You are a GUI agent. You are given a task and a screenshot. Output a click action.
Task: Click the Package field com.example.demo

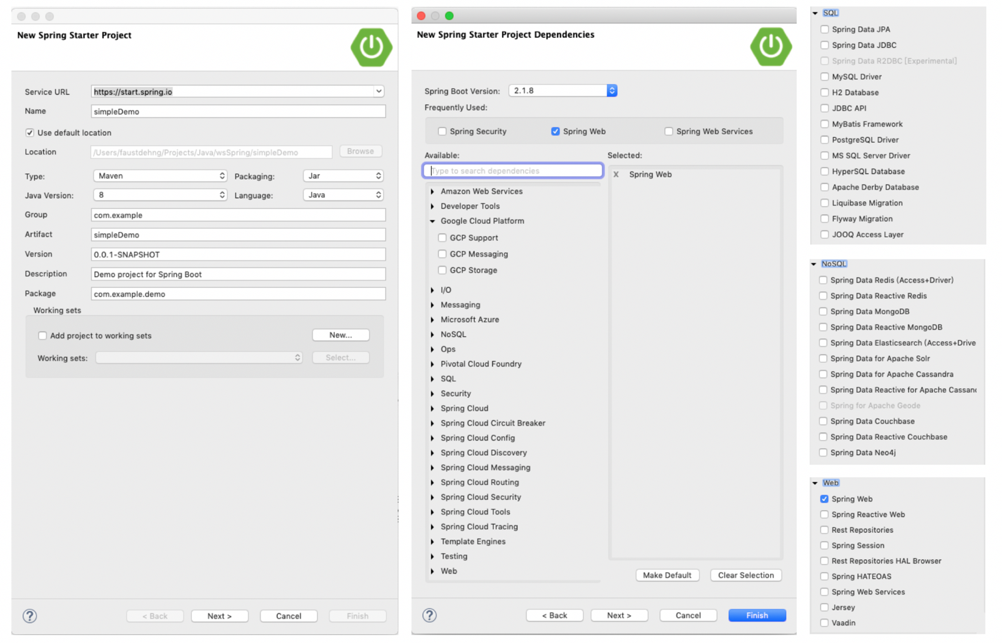238,294
